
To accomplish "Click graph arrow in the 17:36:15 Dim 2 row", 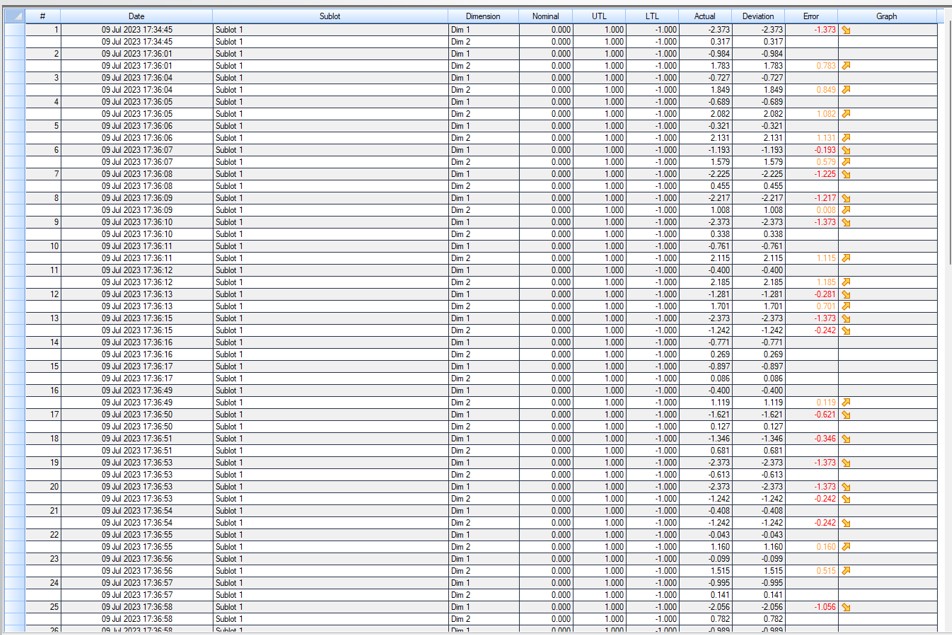I will (x=846, y=330).
